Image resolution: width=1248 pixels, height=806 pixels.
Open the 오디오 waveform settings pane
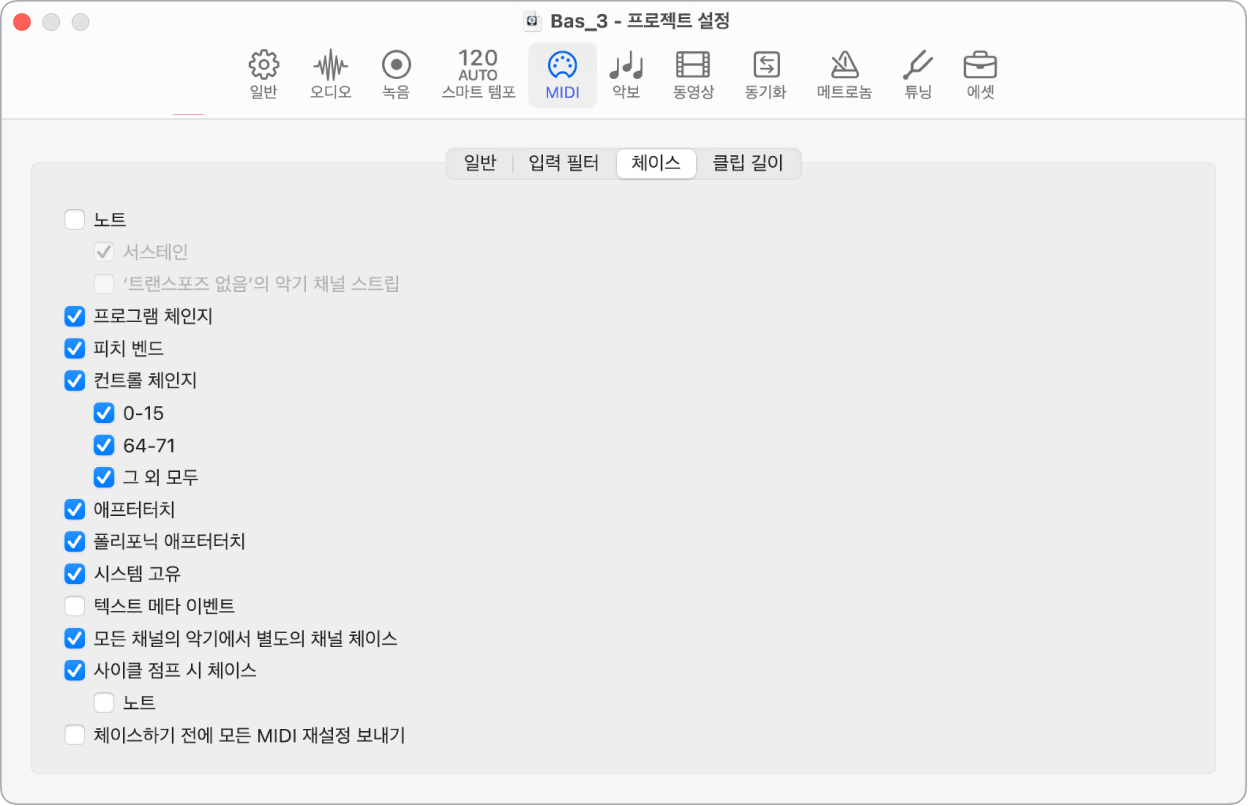point(330,75)
